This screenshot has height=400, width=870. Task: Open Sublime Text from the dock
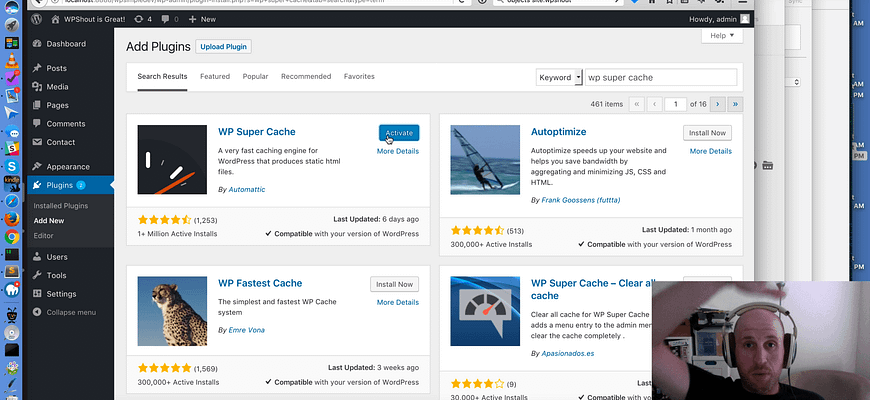[12, 272]
